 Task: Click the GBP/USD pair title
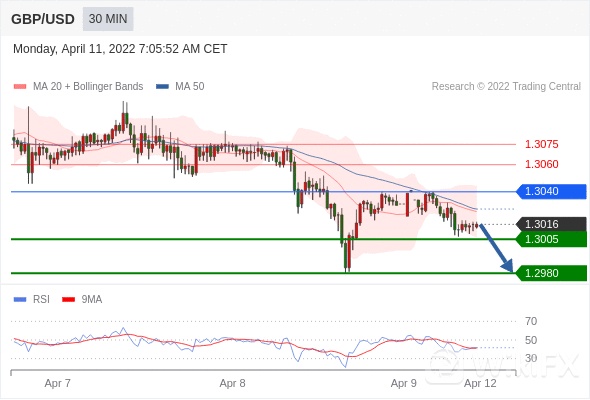tap(43, 19)
